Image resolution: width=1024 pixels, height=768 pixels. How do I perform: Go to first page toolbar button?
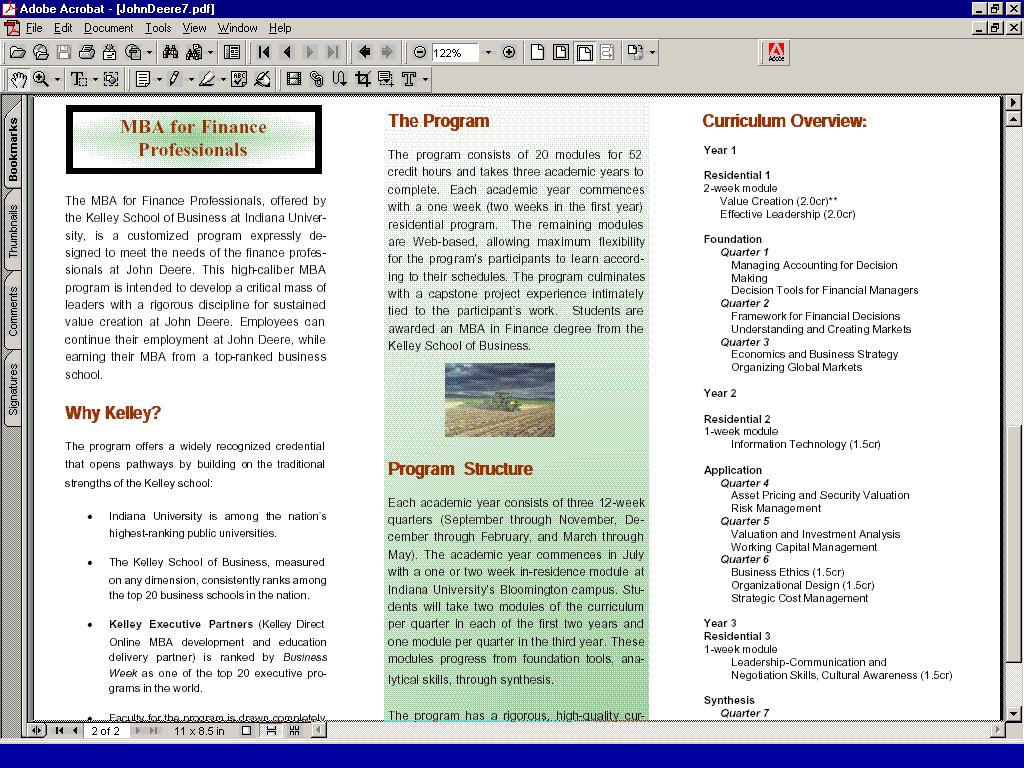264,52
